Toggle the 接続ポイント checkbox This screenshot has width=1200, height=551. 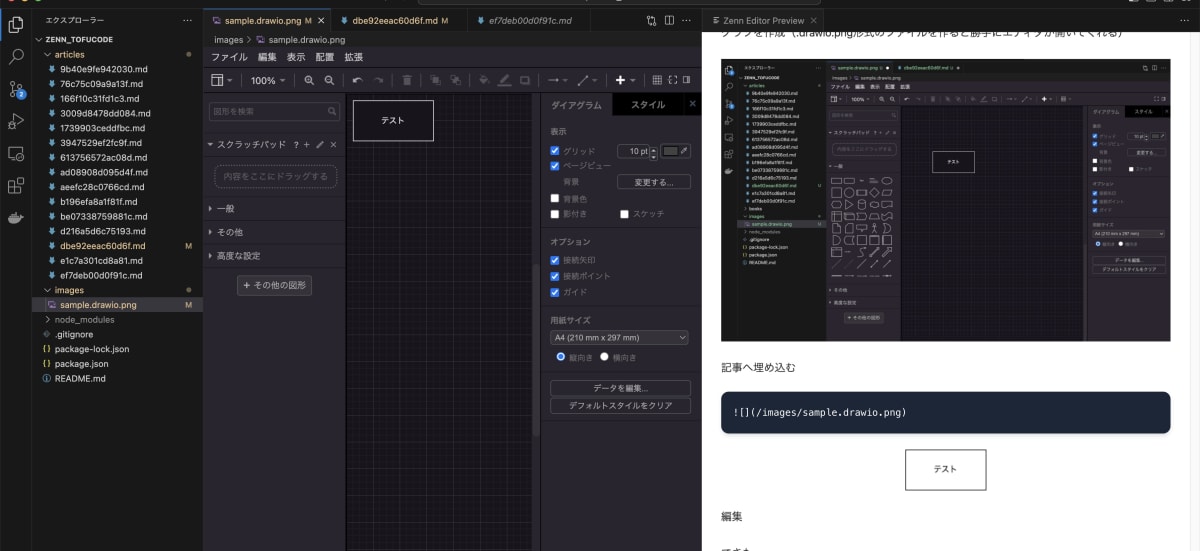tap(555, 276)
